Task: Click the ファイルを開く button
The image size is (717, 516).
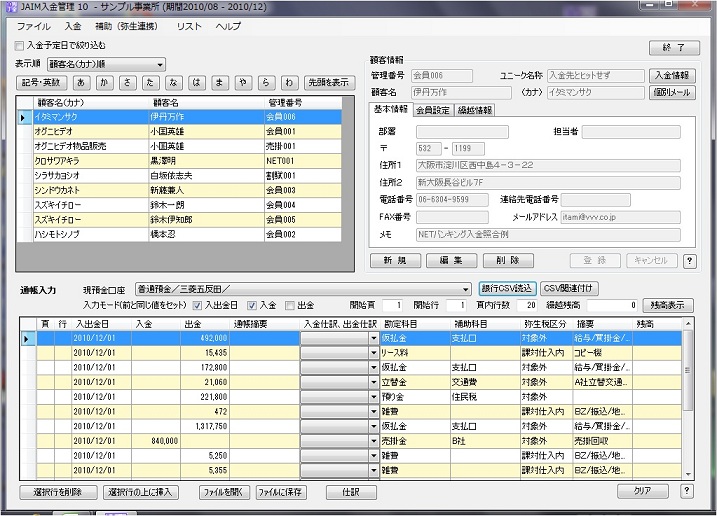Action: coord(224,492)
